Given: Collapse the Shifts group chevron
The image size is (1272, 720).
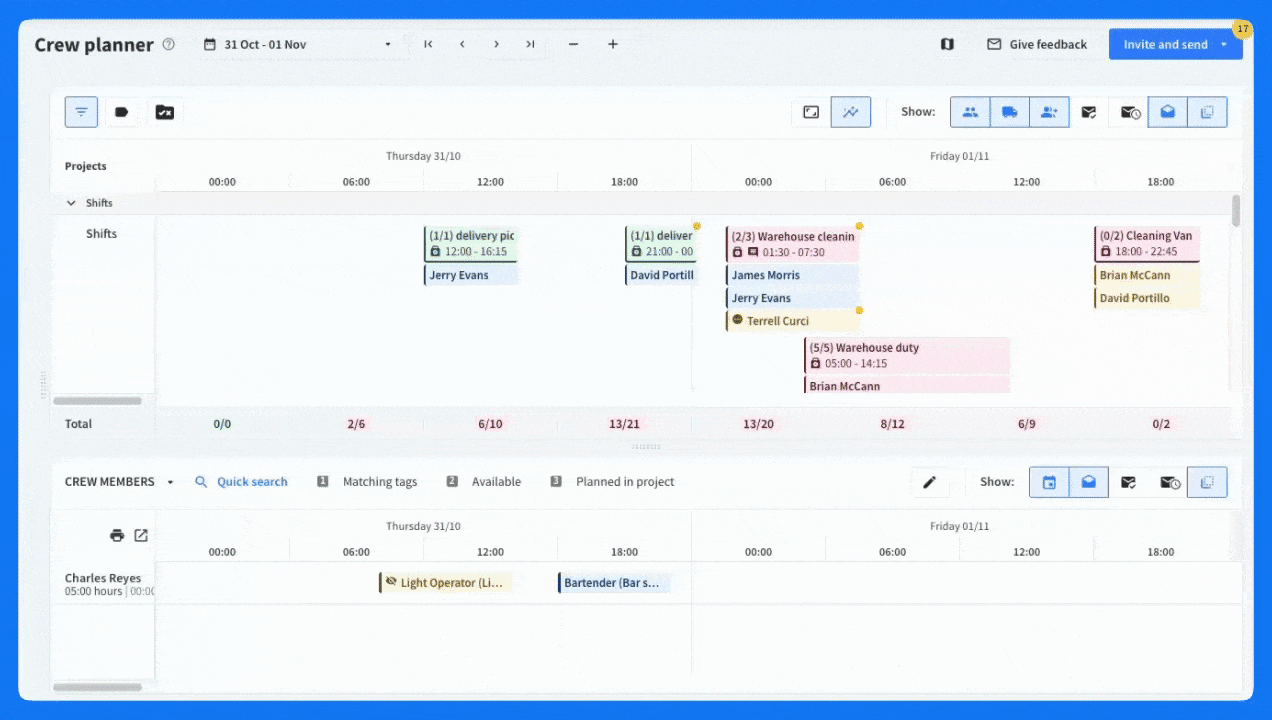Looking at the screenshot, I should point(71,203).
